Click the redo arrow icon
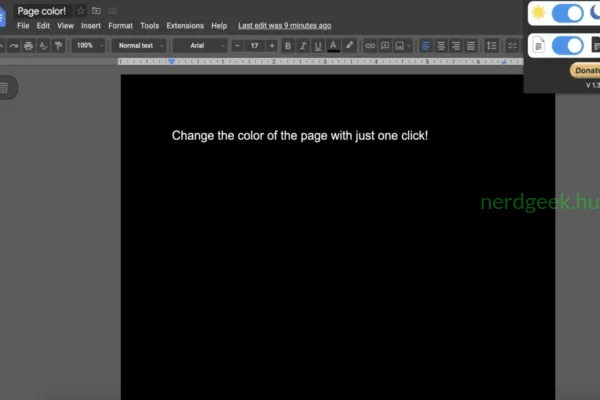The image size is (600, 400). coord(13,46)
